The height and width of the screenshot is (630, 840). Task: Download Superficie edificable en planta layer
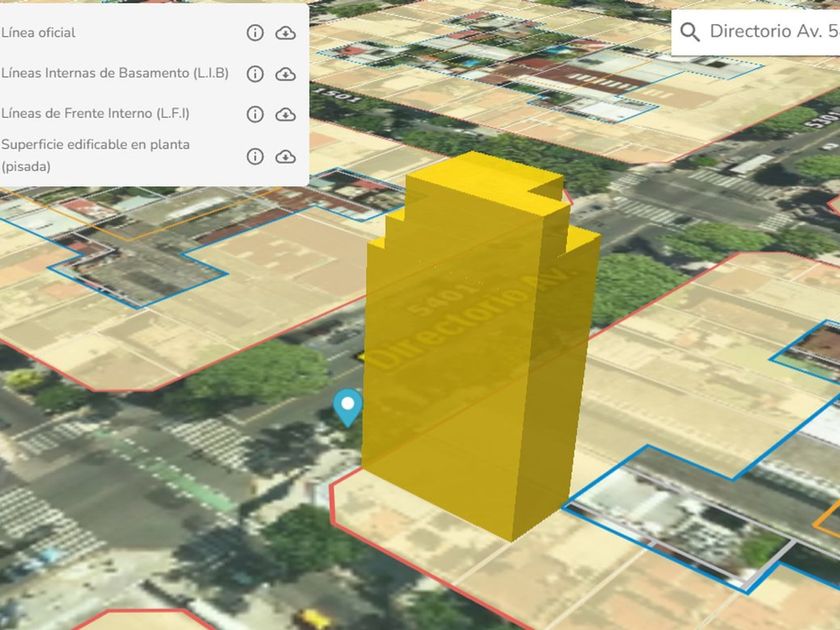point(285,156)
